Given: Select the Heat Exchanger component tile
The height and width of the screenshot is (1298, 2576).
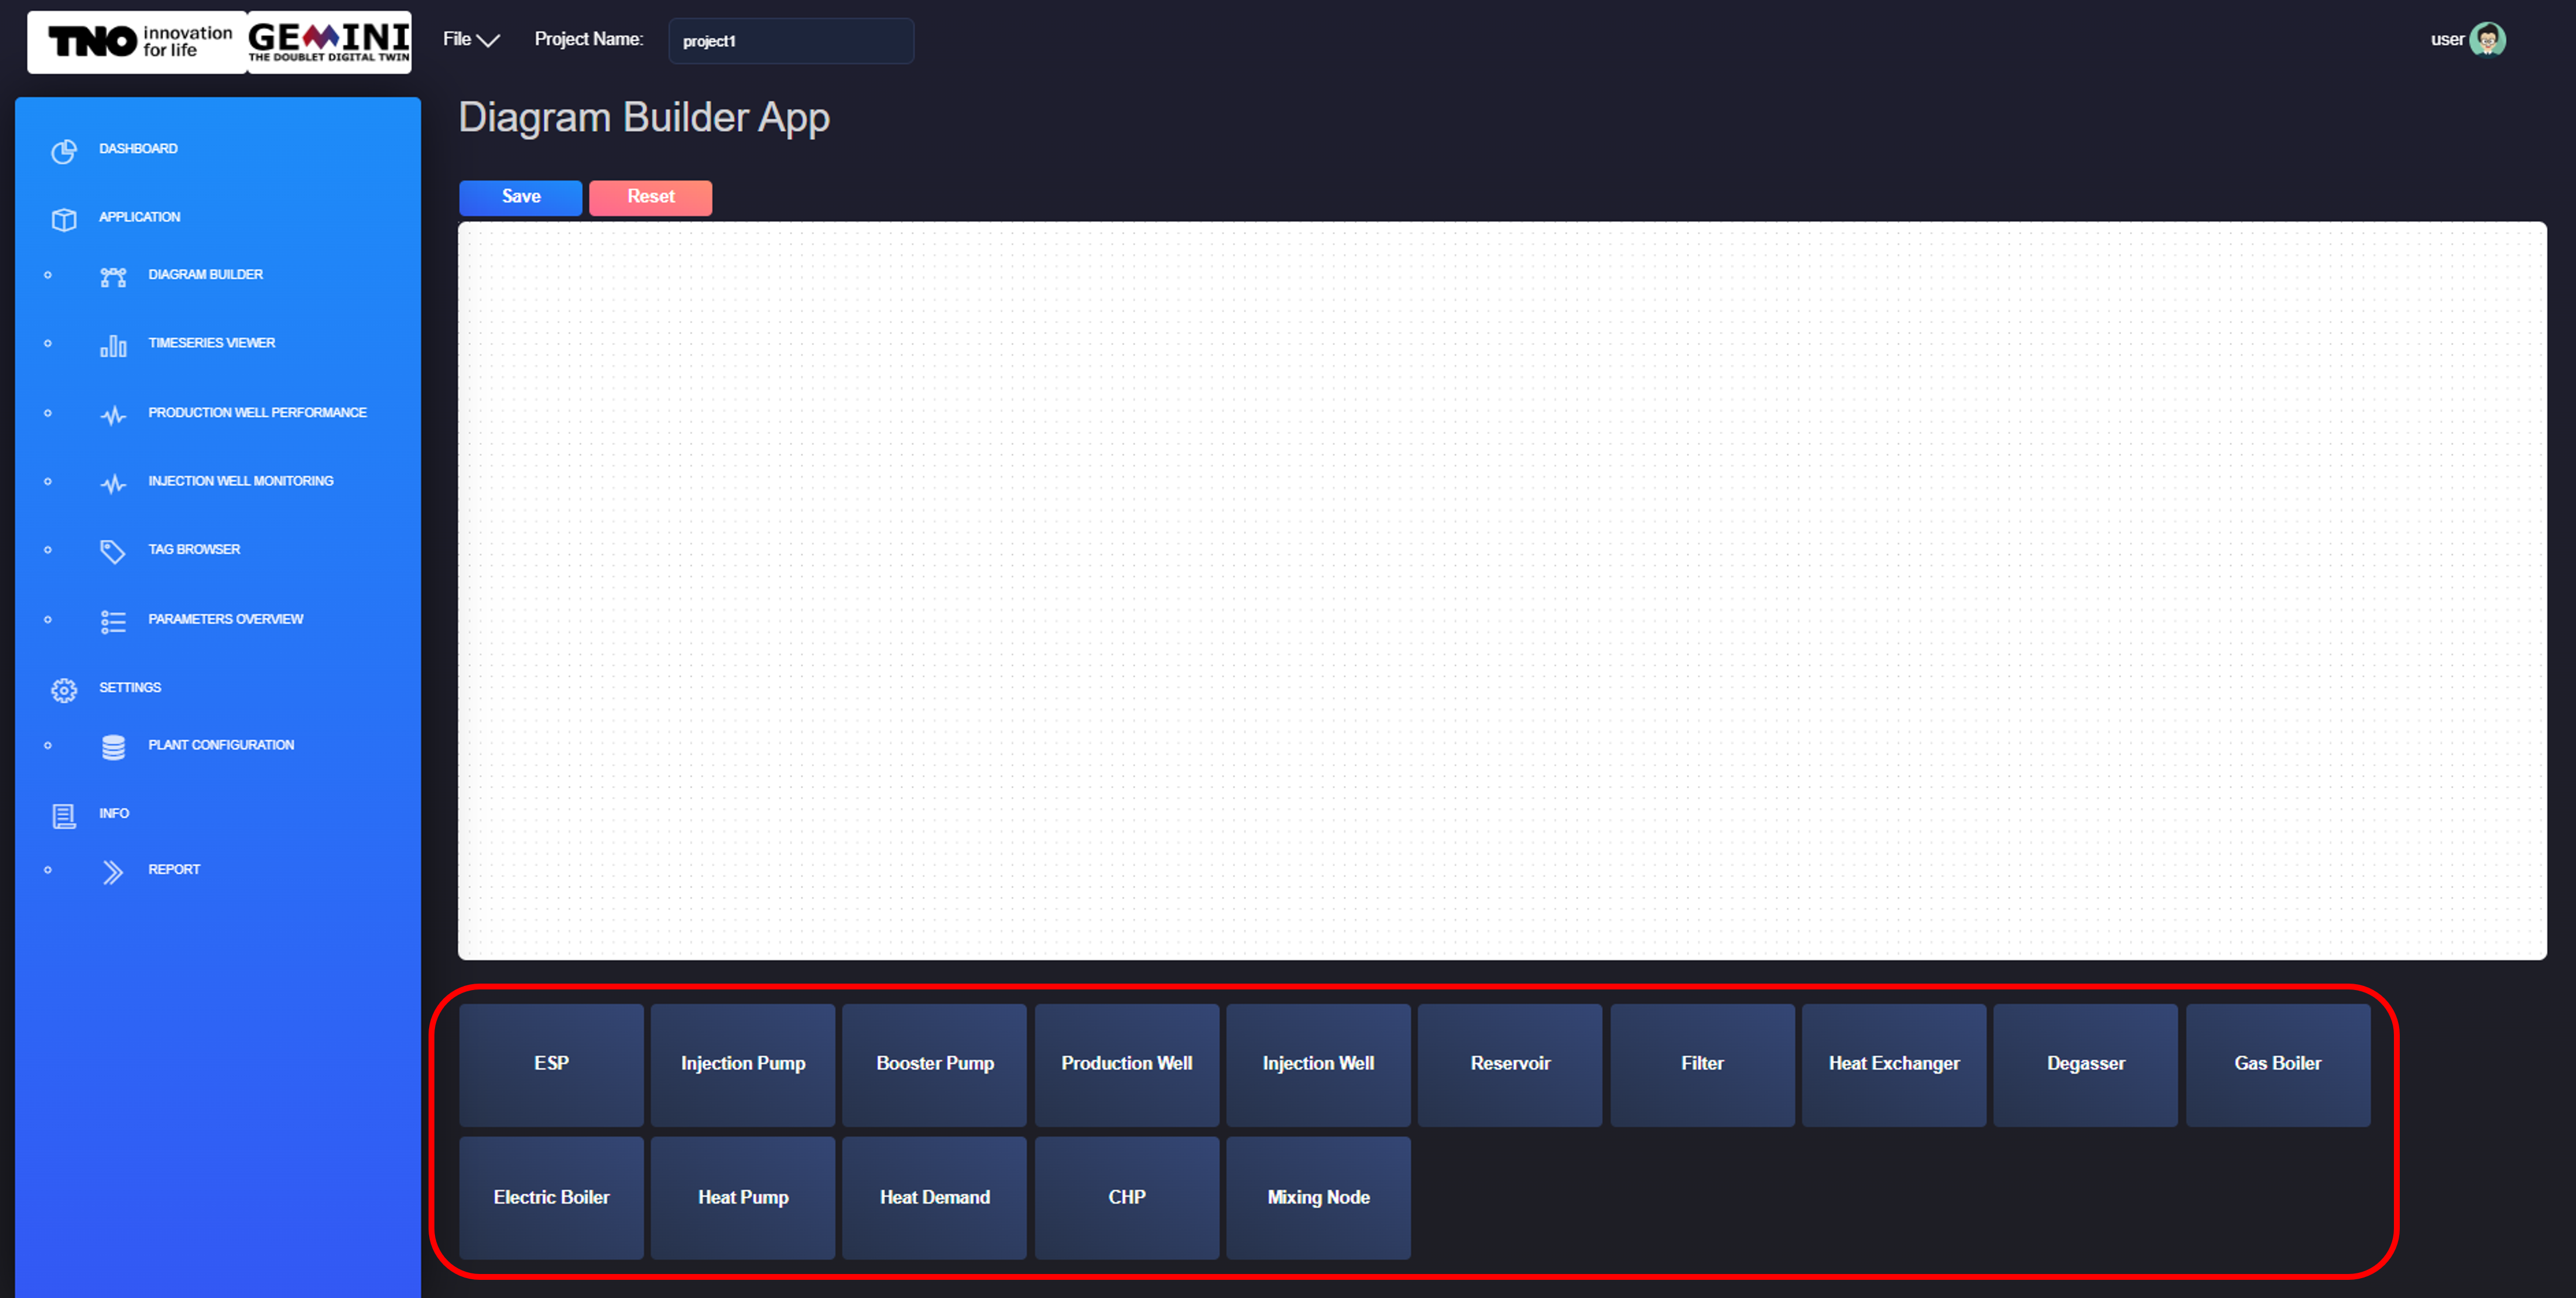Looking at the screenshot, I should click(1893, 1064).
